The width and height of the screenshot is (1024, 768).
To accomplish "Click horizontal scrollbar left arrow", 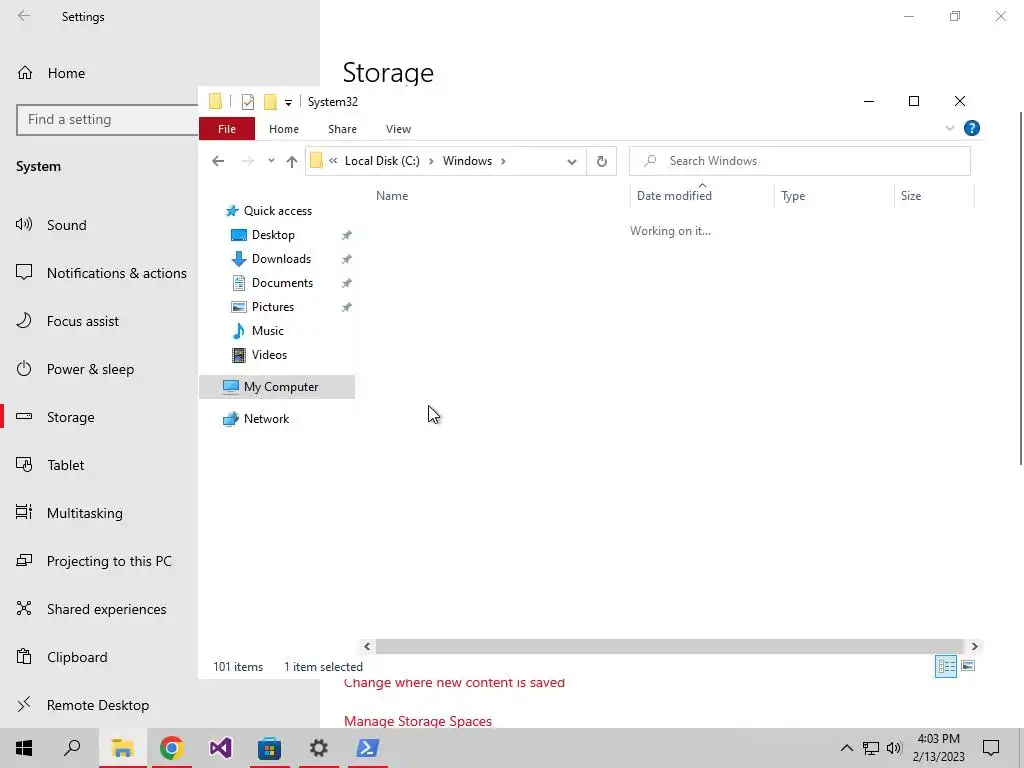I will click(367, 647).
